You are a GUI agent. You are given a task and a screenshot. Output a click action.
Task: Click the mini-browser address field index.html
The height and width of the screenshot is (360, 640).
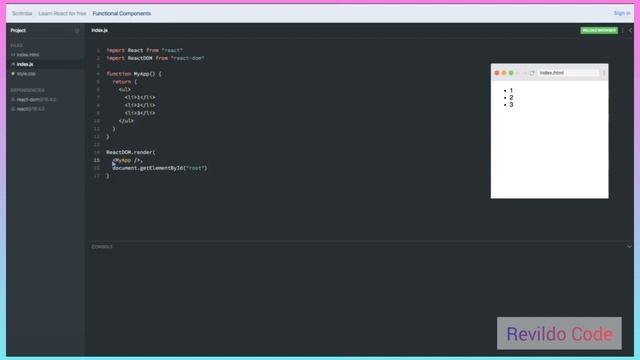568,73
